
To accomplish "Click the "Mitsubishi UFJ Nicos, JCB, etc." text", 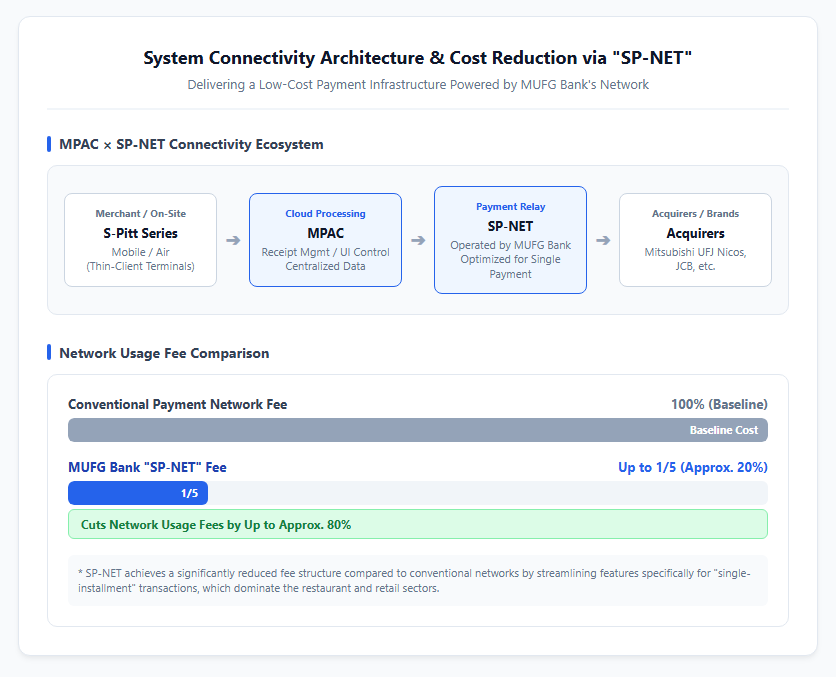I will (695, 259).
